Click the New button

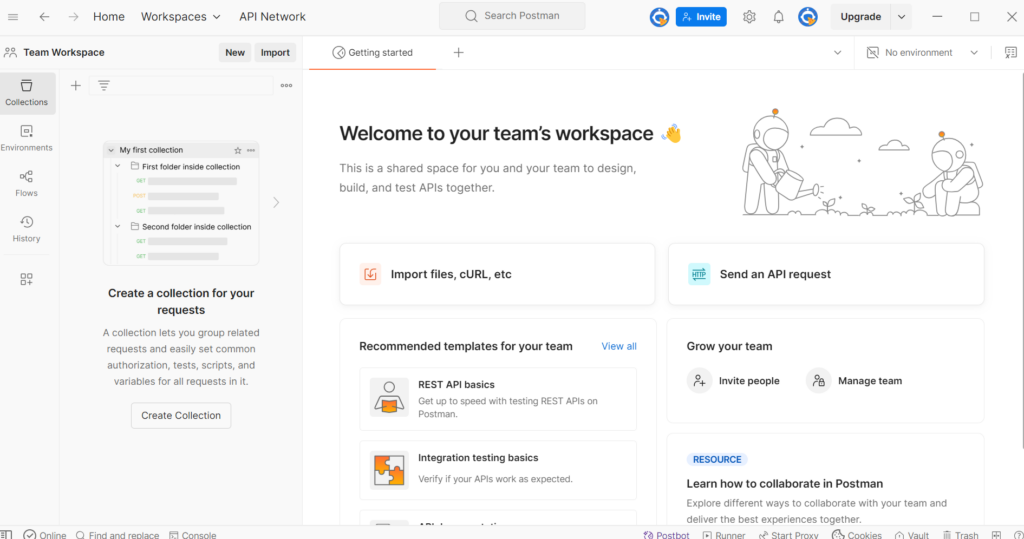coord(235,52)
